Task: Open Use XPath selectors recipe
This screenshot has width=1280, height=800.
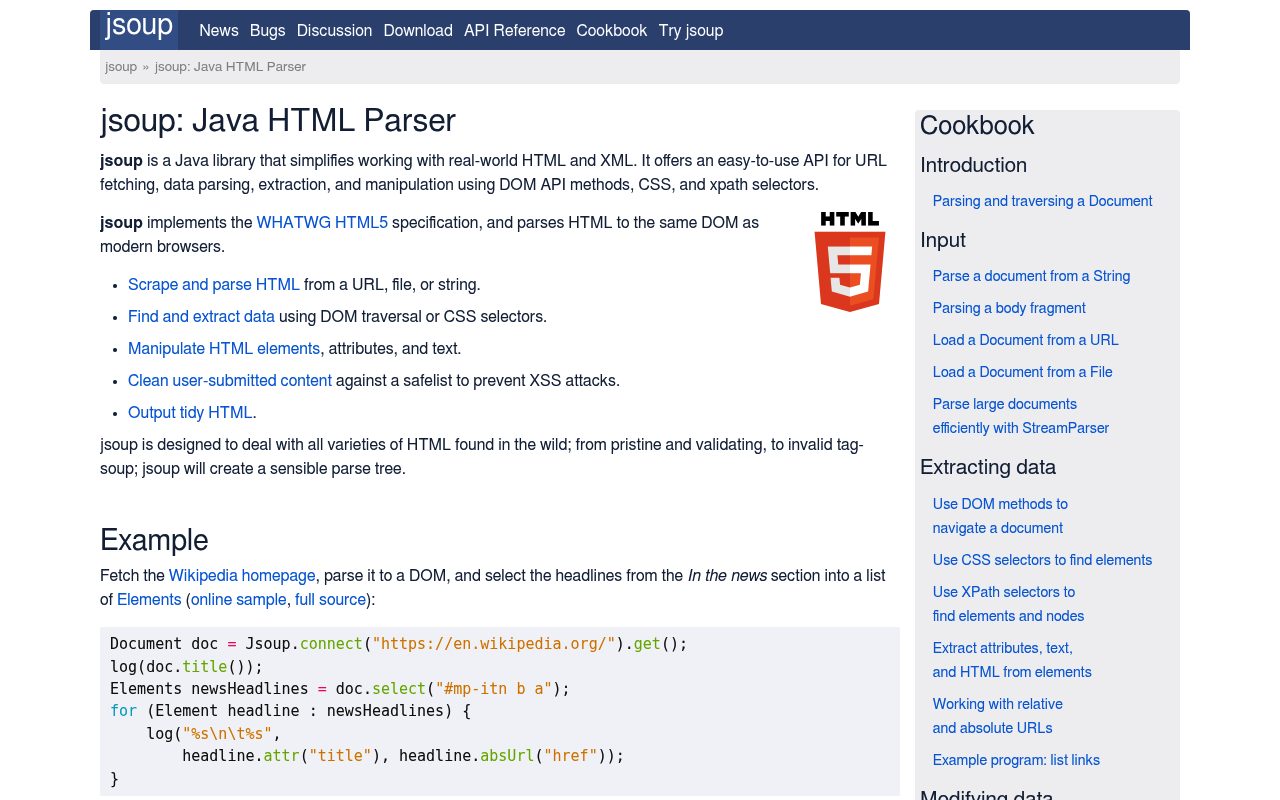Action: tap(1008, 604)
